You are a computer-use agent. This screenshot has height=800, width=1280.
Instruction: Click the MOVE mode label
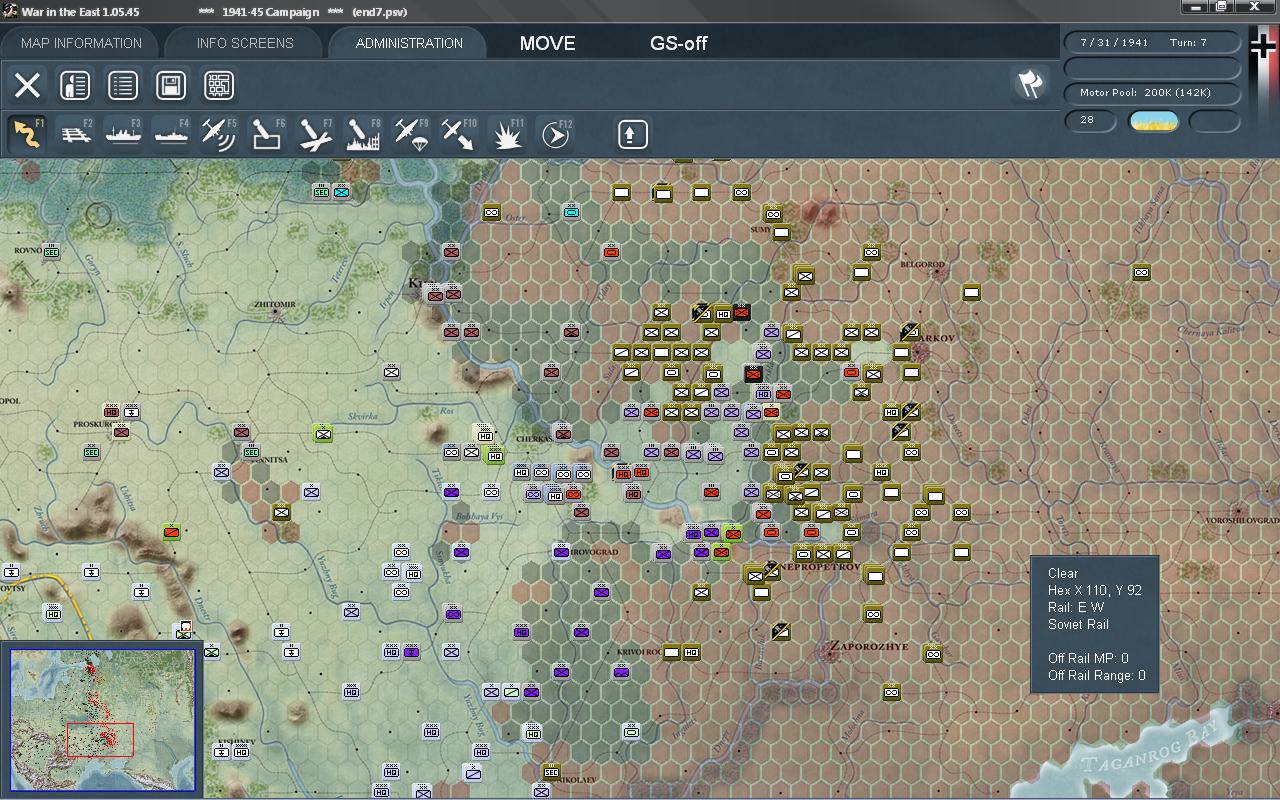[548, 43]
